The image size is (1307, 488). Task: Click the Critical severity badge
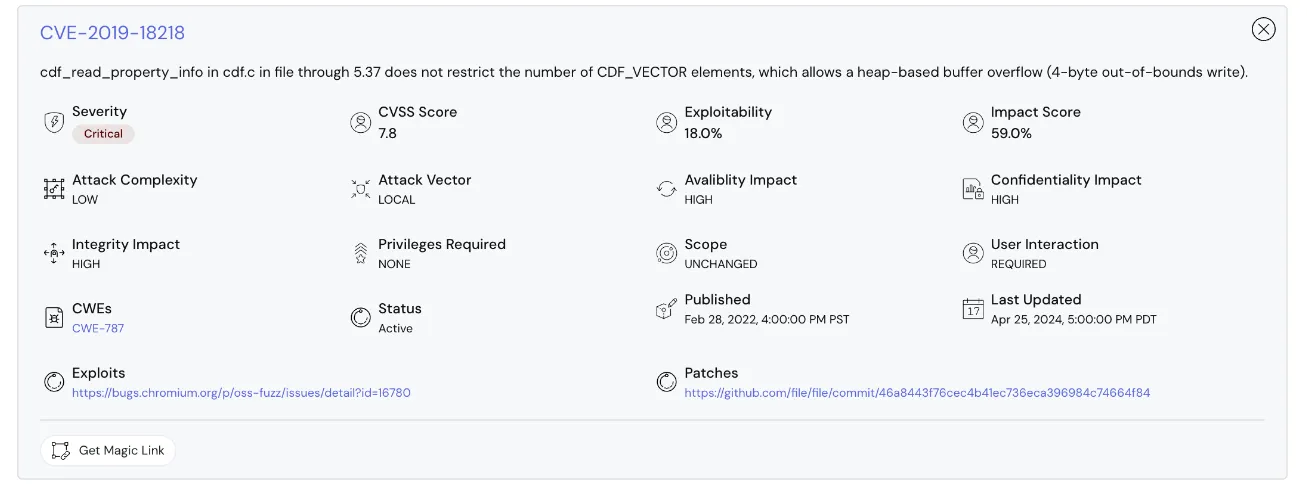[x=103, y=134]
